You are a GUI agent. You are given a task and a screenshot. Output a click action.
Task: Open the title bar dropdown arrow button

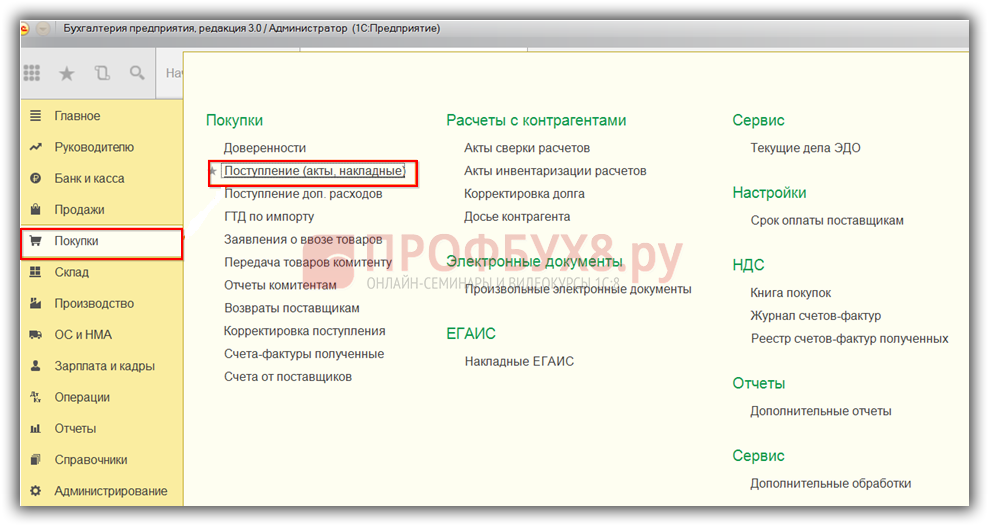[x=43, y=28]
